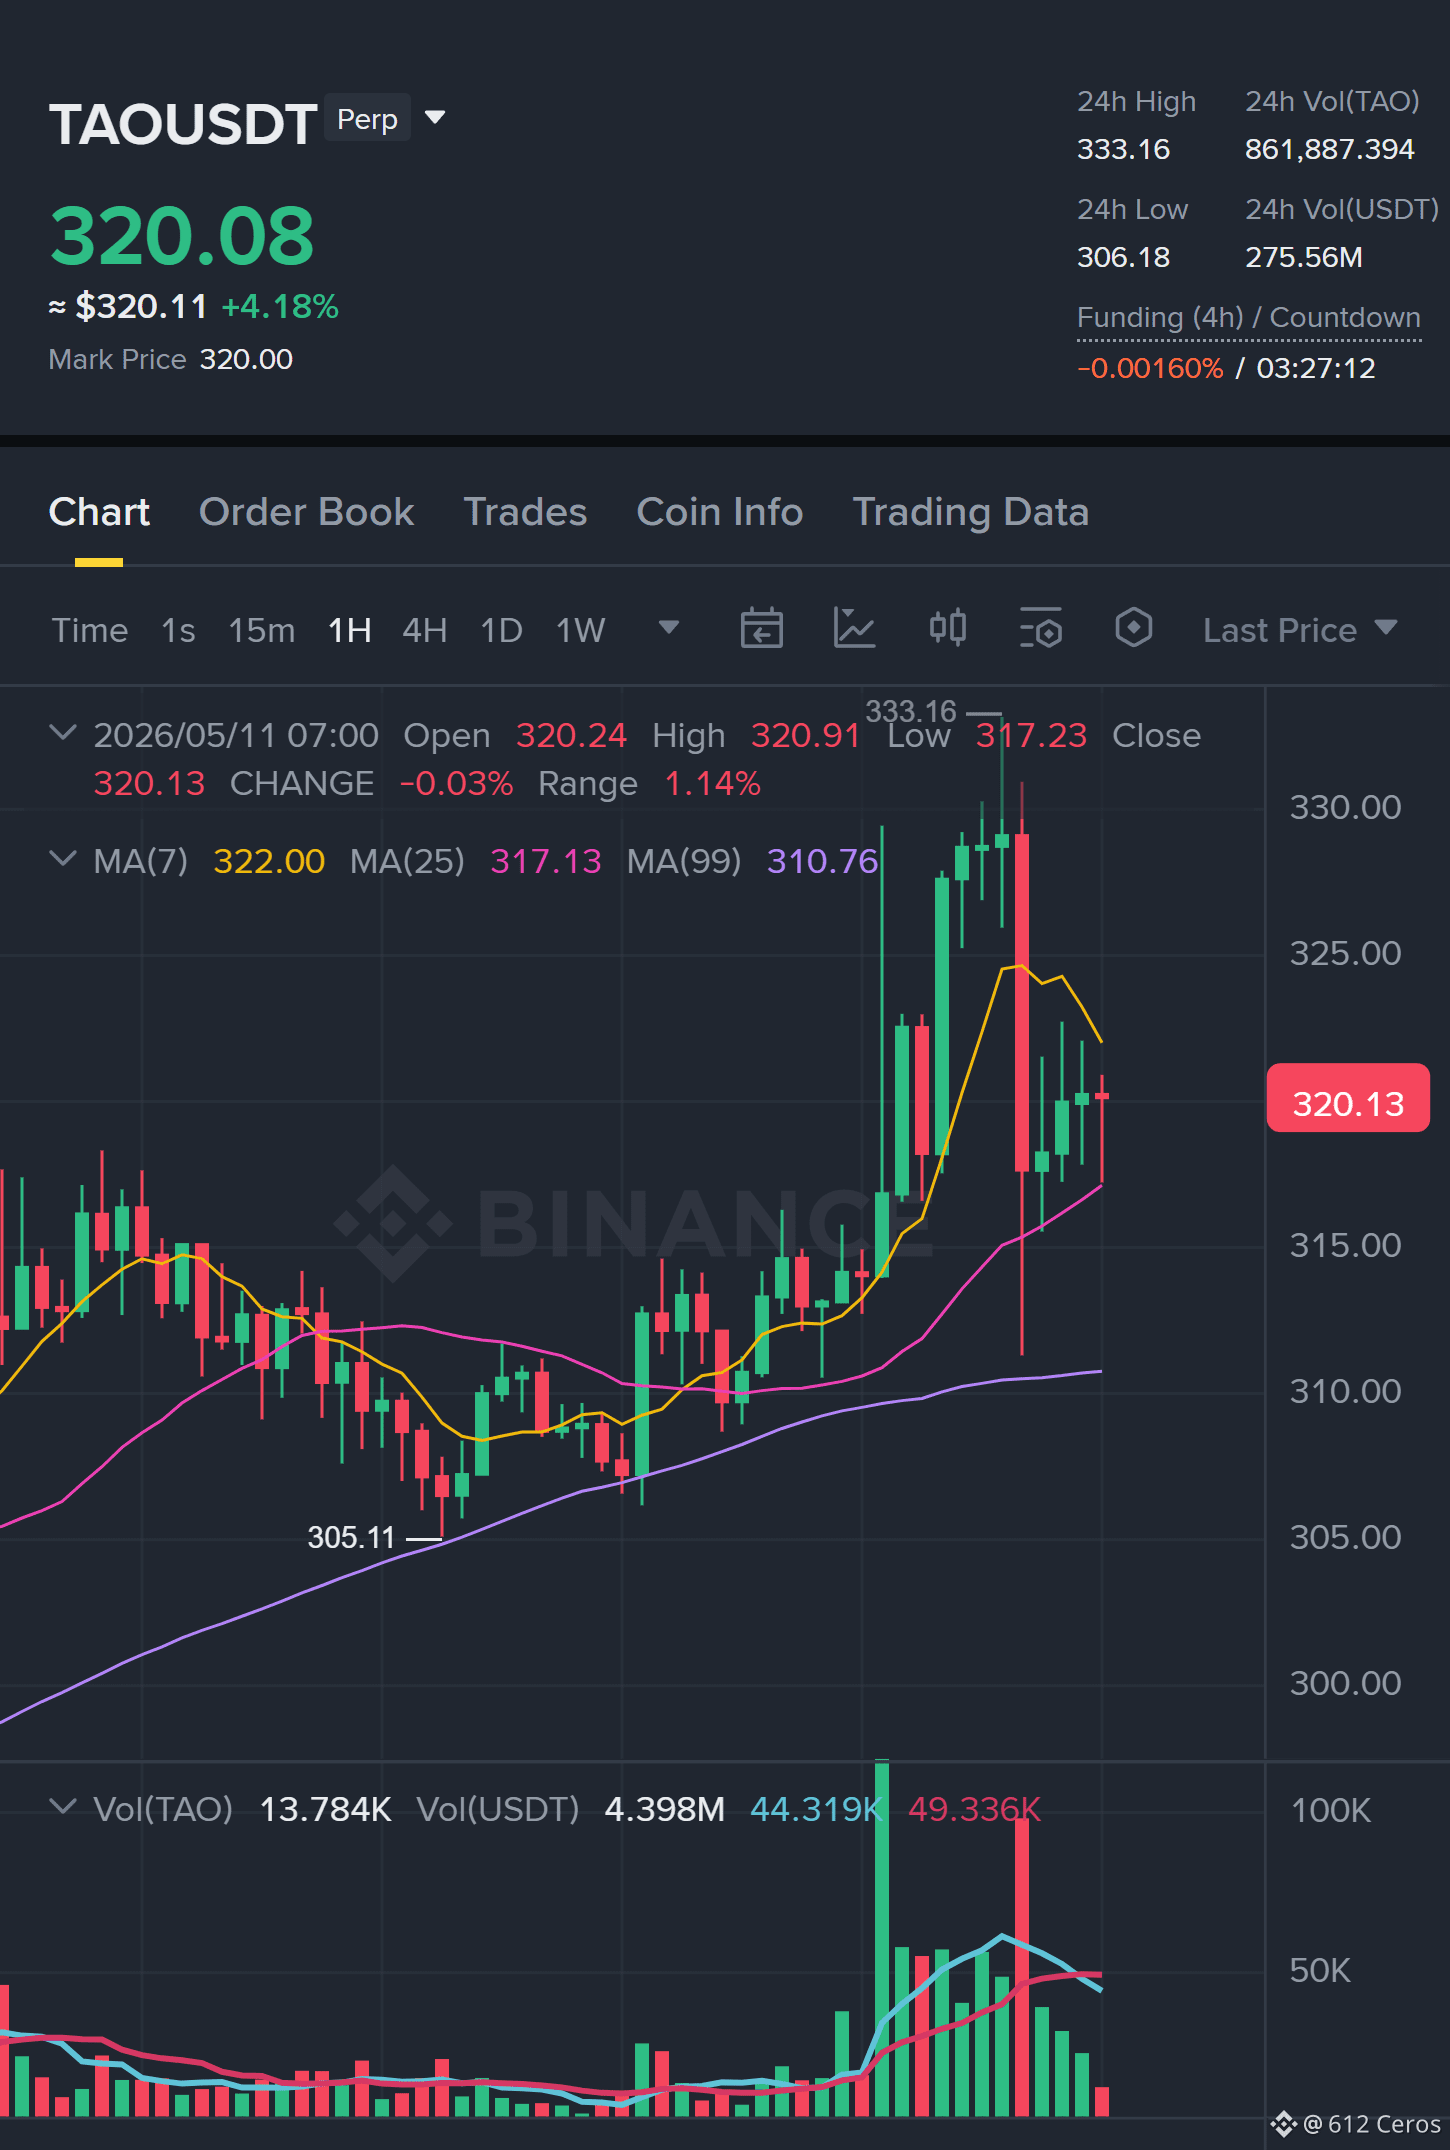
Task: Switch to line chart view icon
Action: coord(854,629)
